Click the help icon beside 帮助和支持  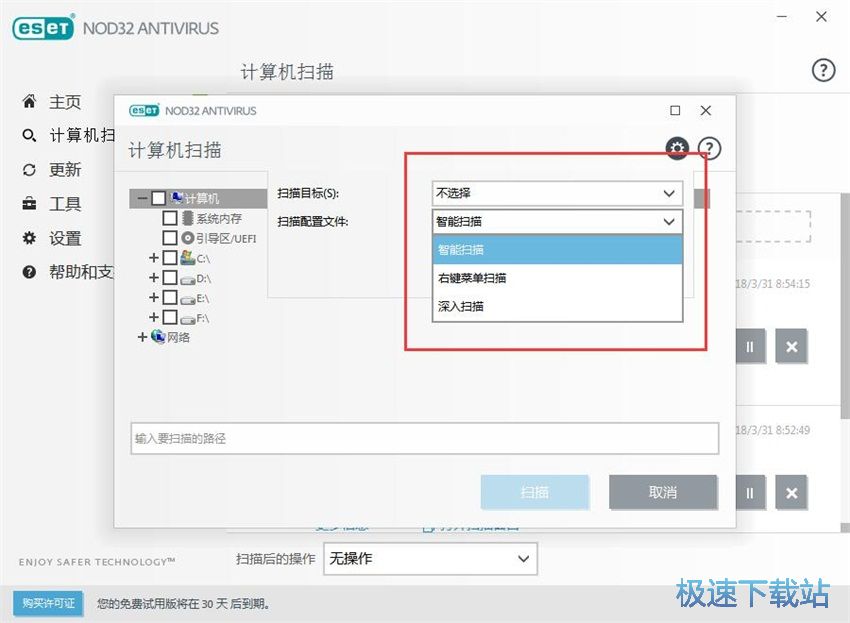[29, 272]
